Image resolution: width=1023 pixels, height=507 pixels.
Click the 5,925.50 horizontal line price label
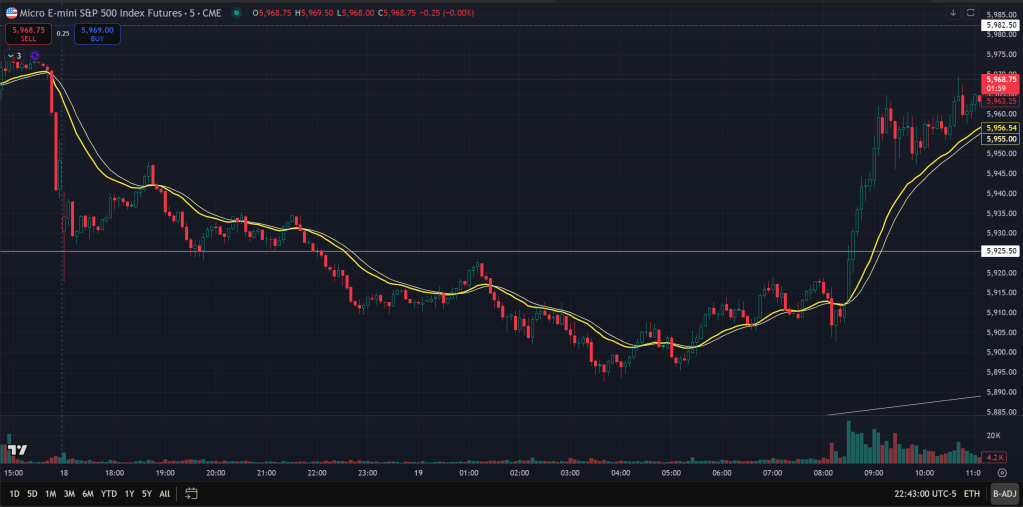click(x=1000, y=251)
